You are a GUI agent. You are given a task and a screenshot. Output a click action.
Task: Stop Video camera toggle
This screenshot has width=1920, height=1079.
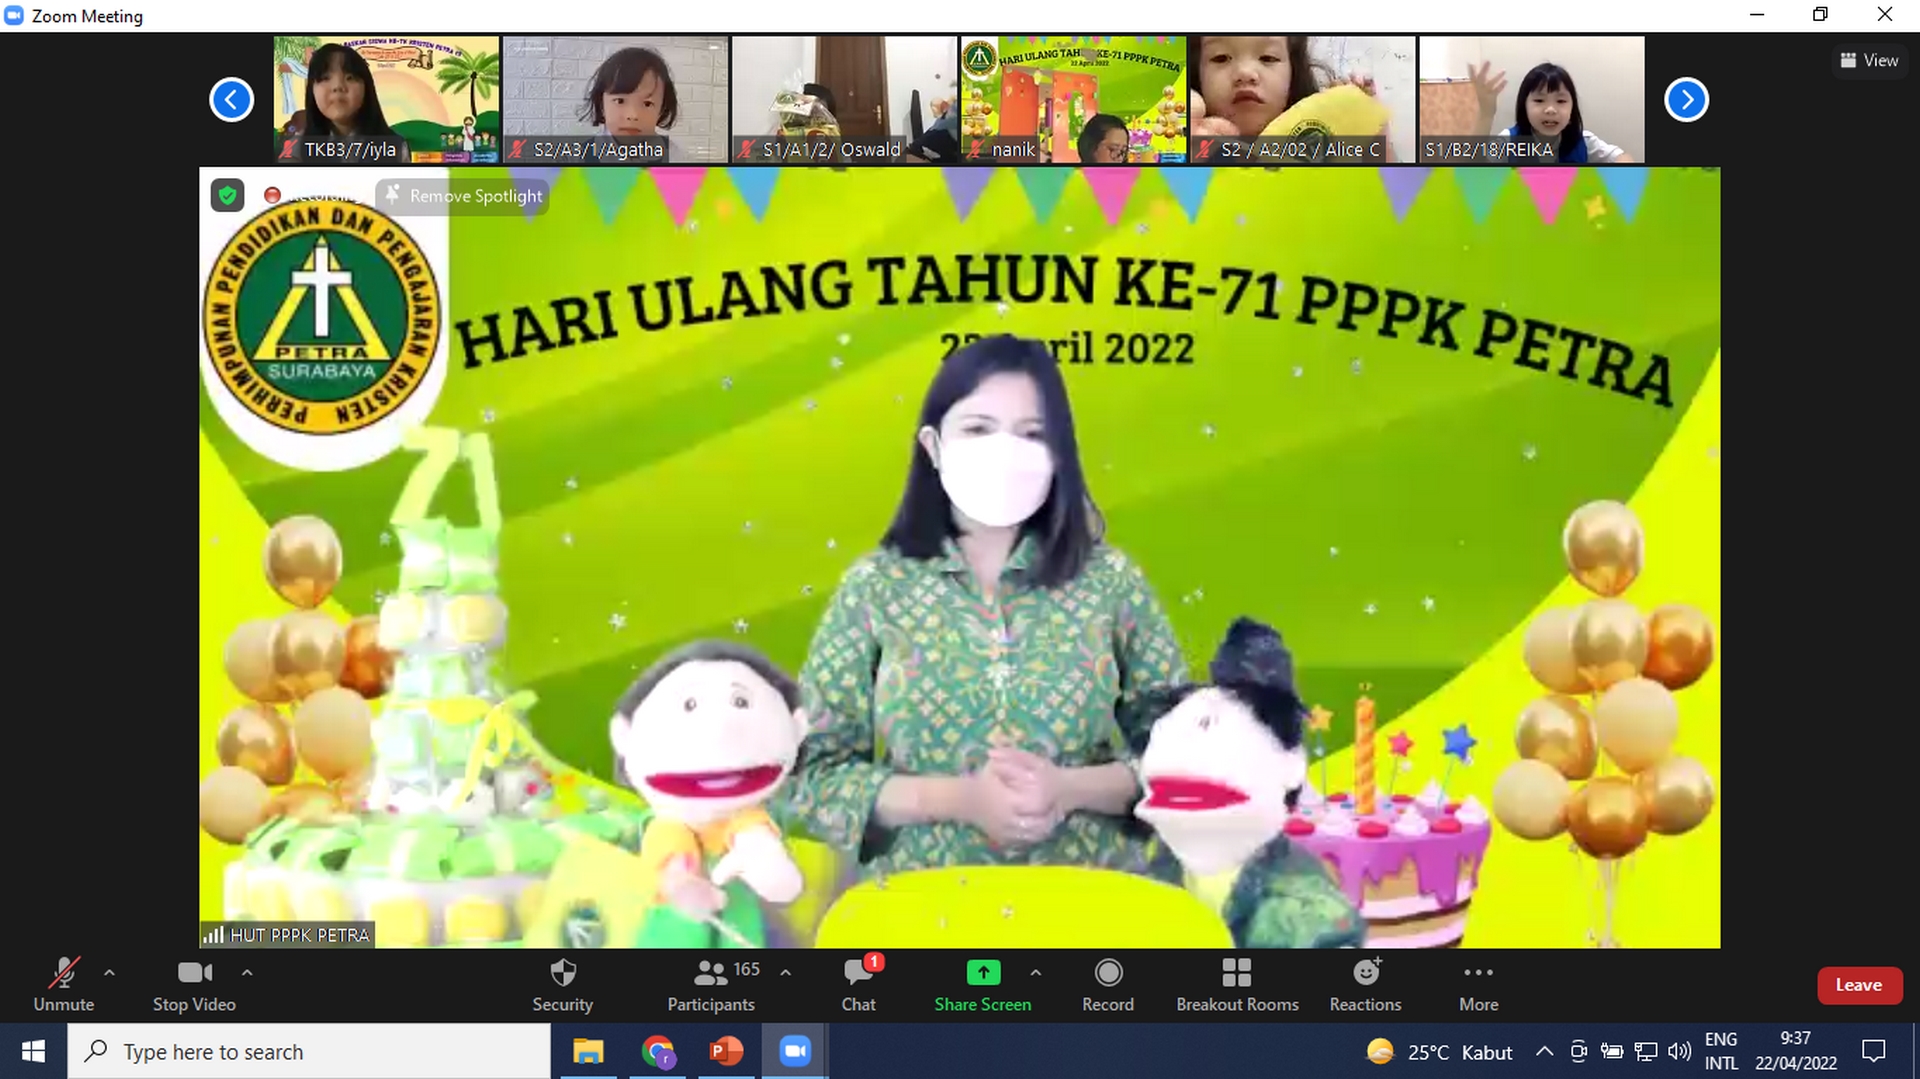tap(194, 985)
